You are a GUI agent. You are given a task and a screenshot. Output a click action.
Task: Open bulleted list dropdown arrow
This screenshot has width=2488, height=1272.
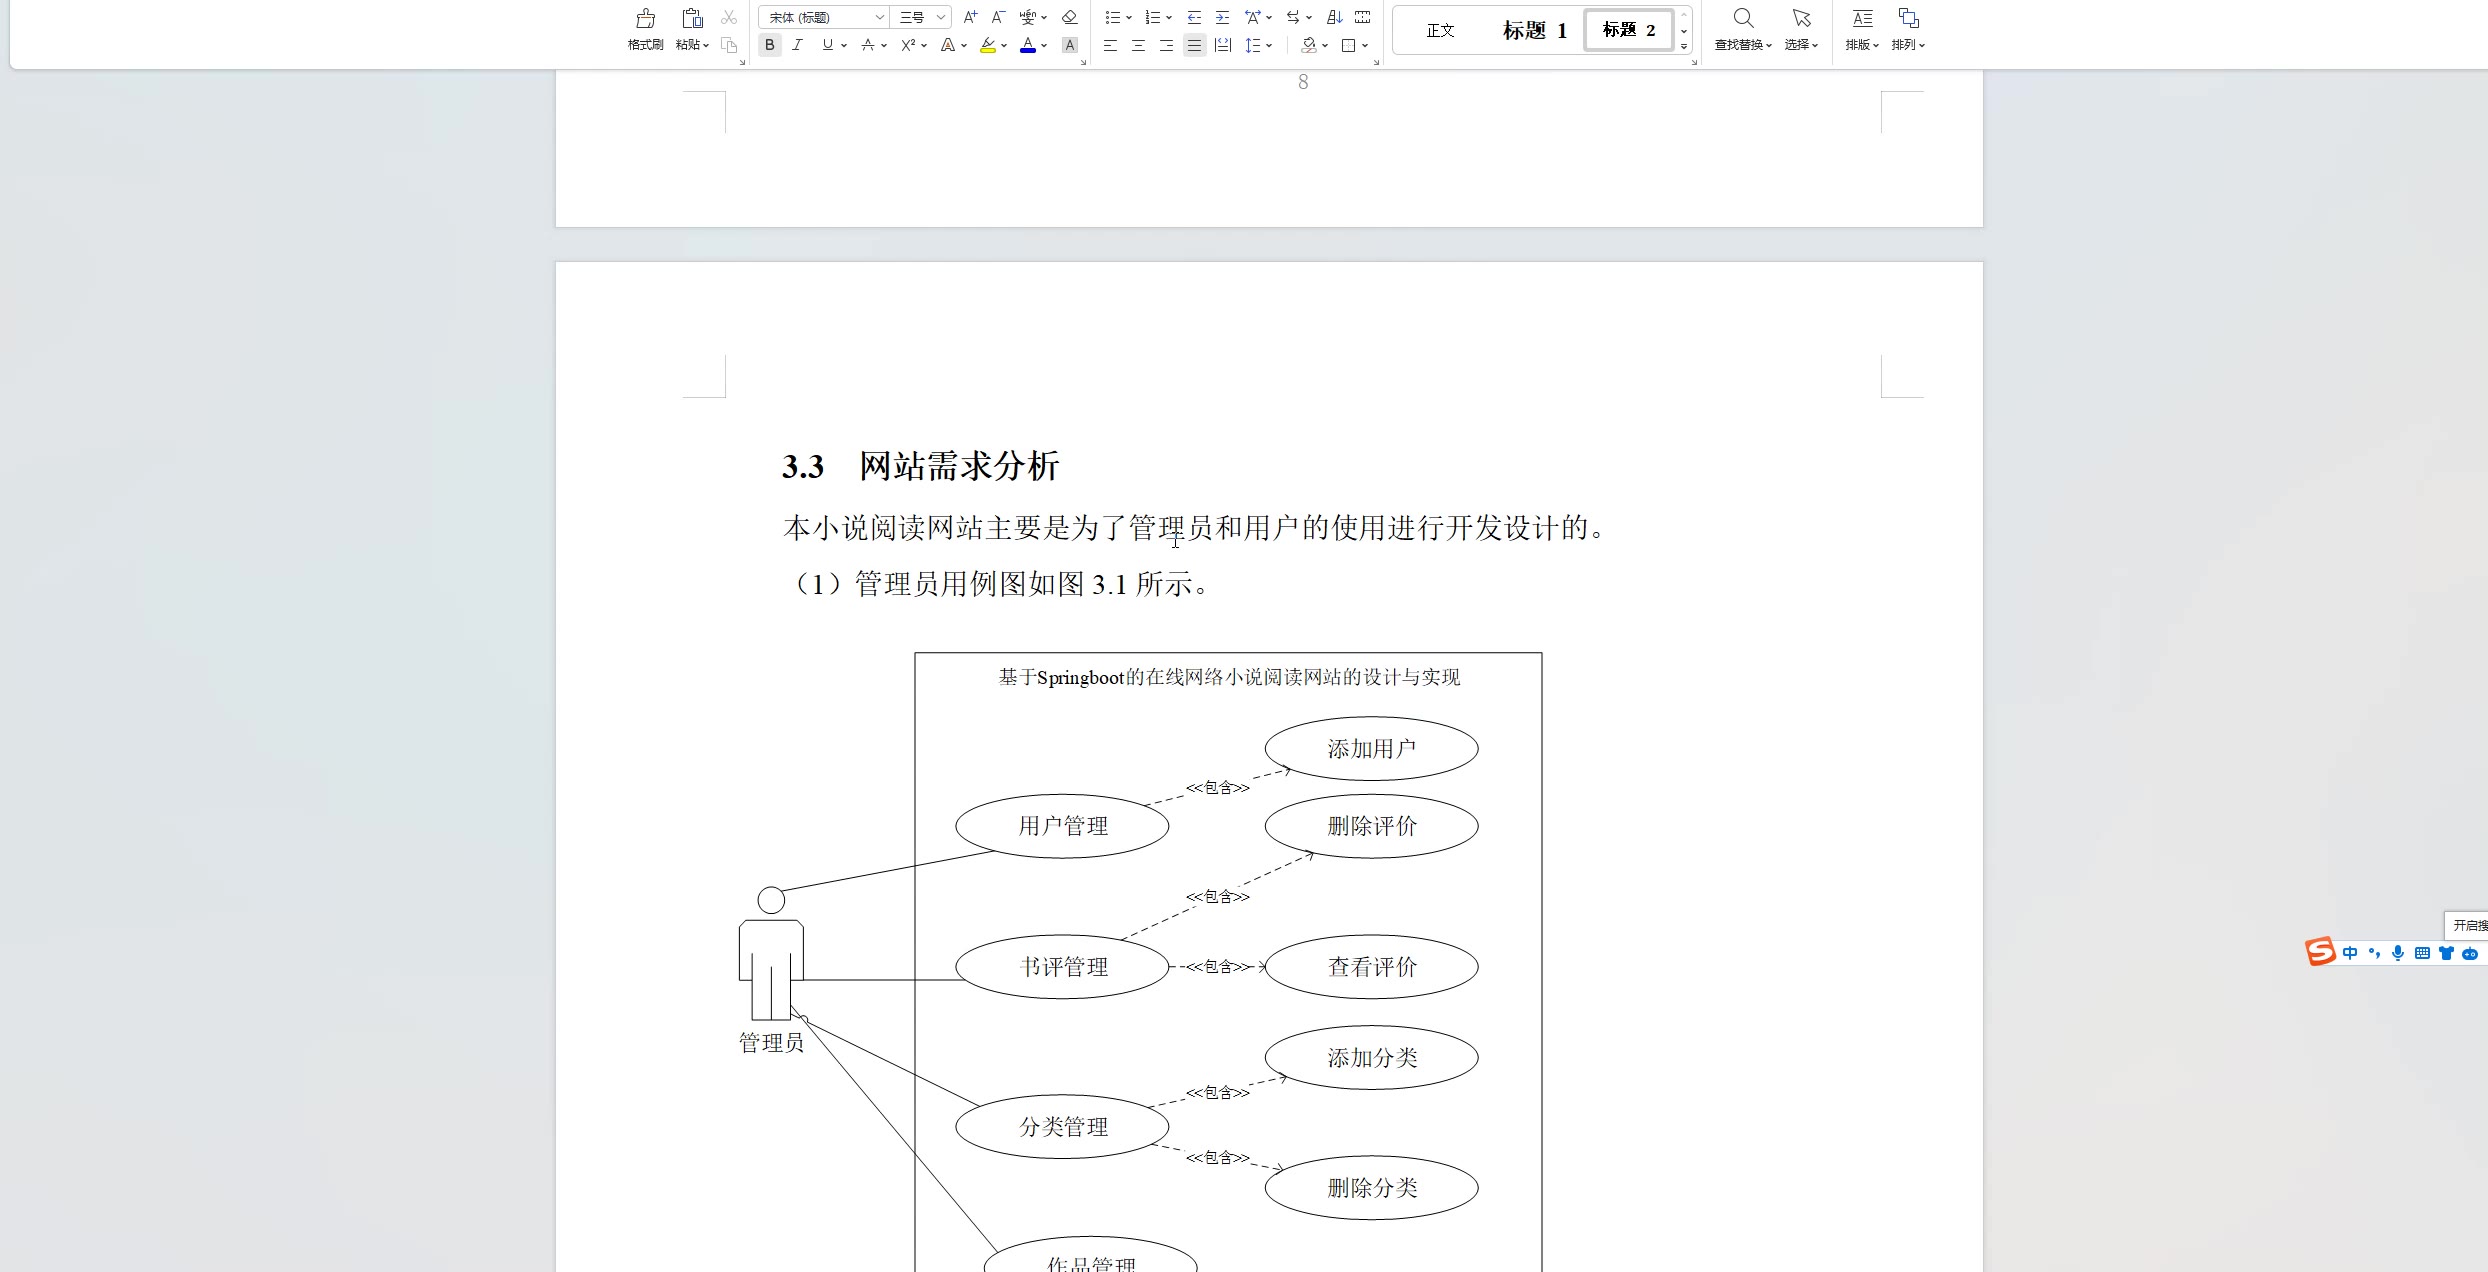(1129, 17)
